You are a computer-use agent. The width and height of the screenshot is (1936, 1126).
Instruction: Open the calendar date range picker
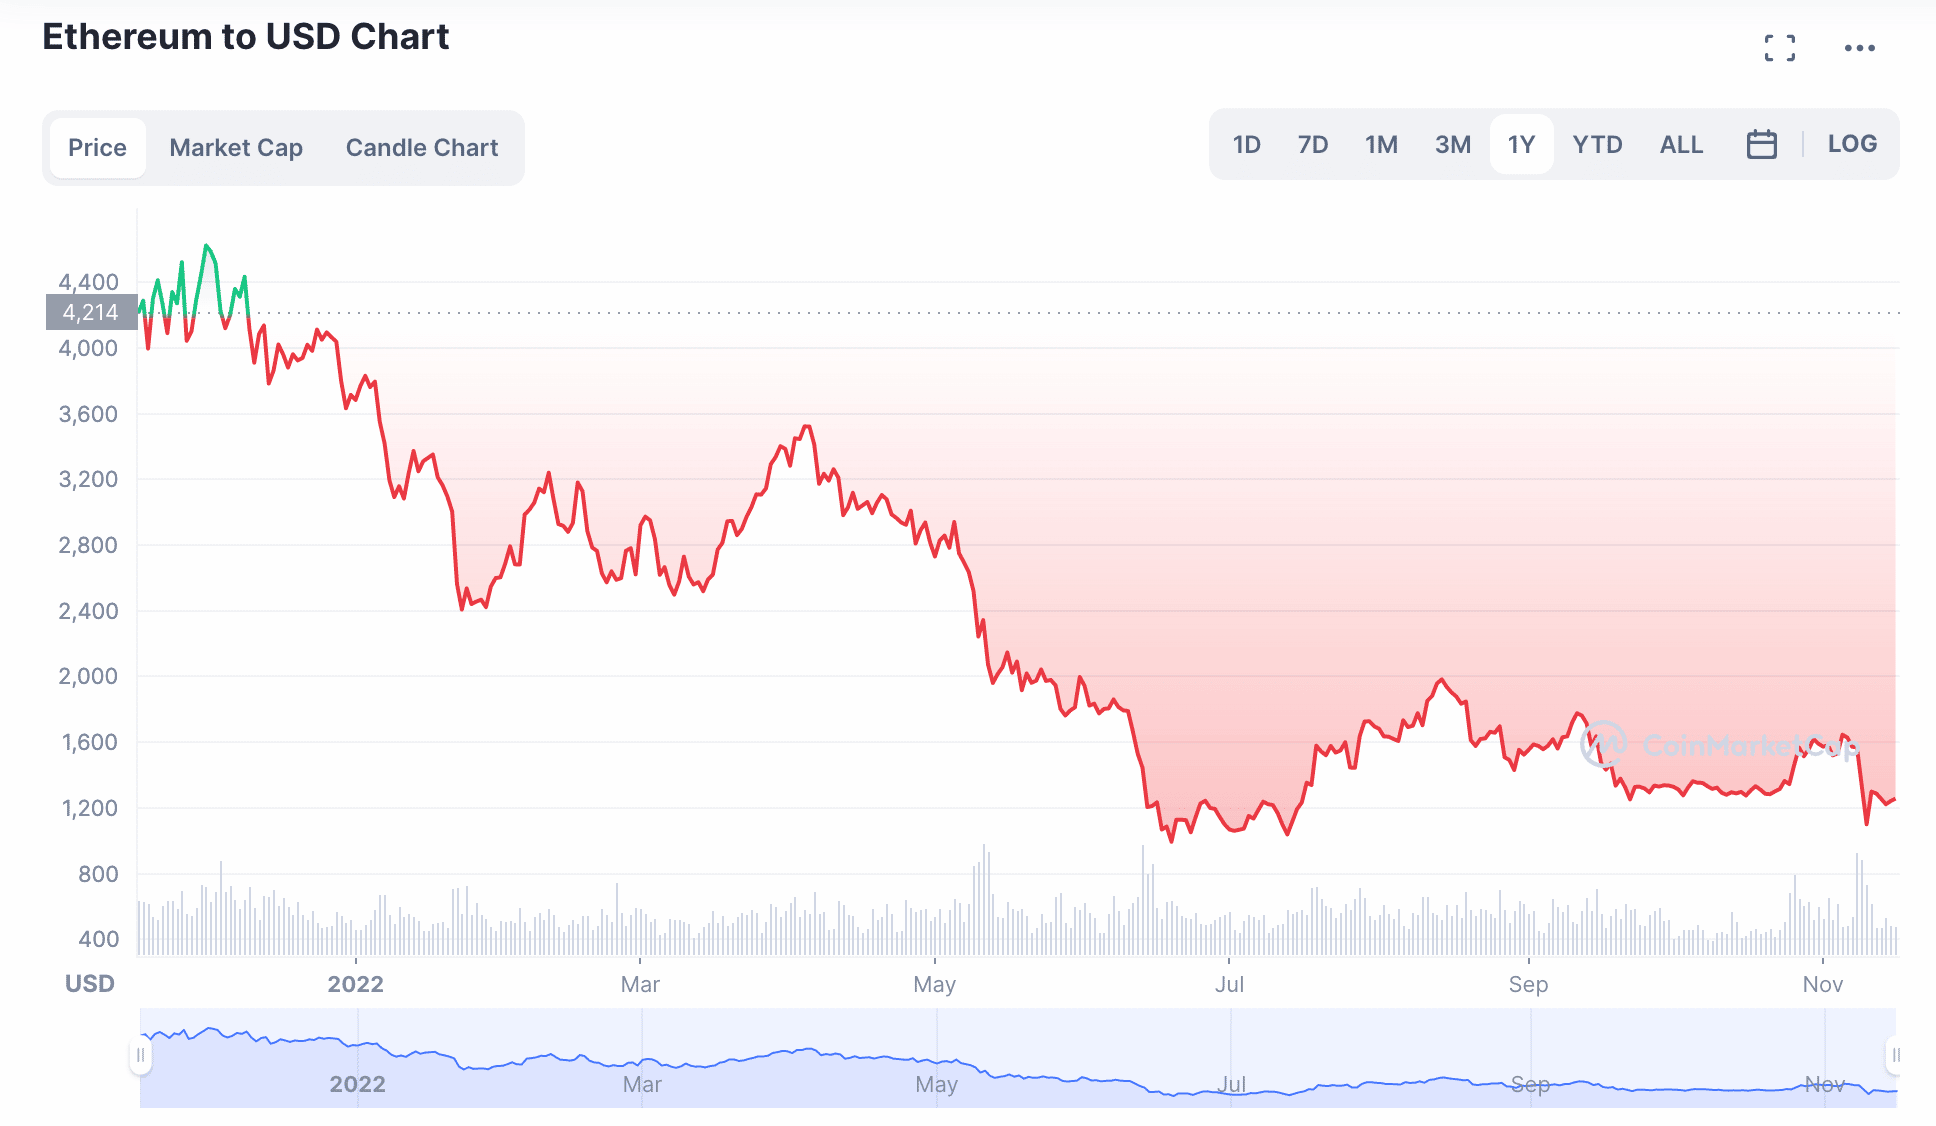[1761, 145]
